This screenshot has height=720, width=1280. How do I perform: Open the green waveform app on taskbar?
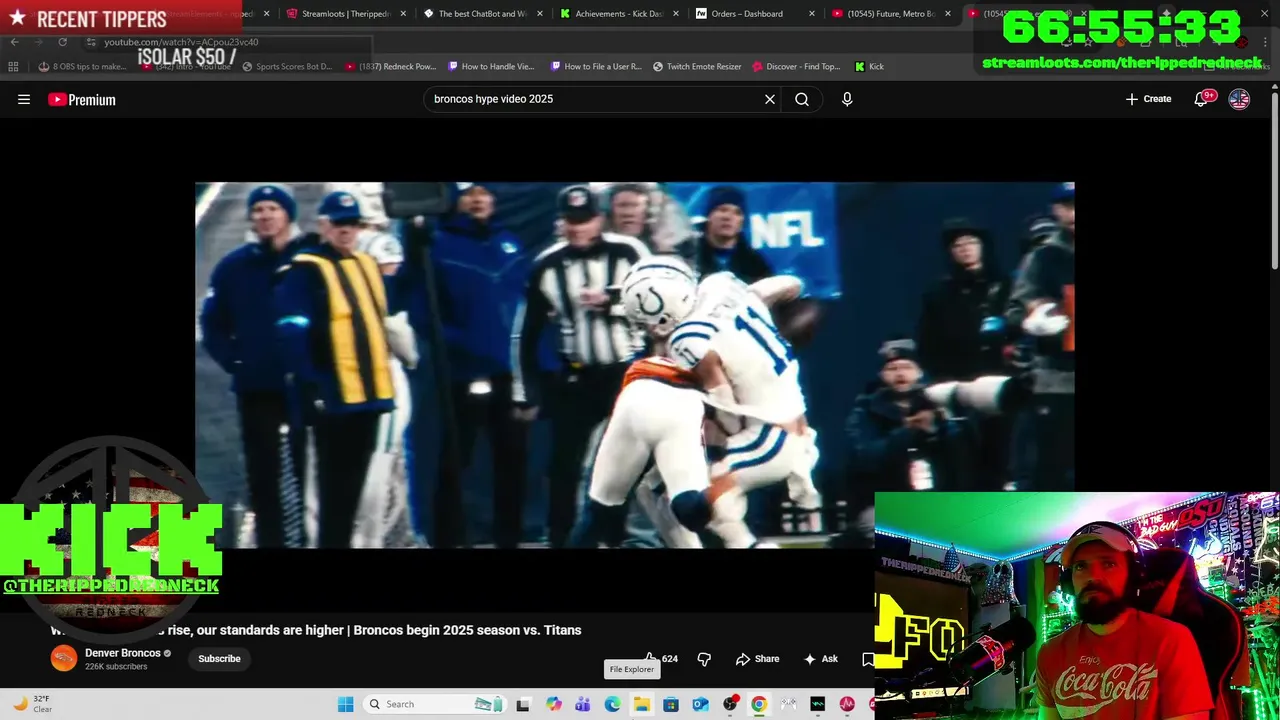pyautogui.click(x=818, y=704)
